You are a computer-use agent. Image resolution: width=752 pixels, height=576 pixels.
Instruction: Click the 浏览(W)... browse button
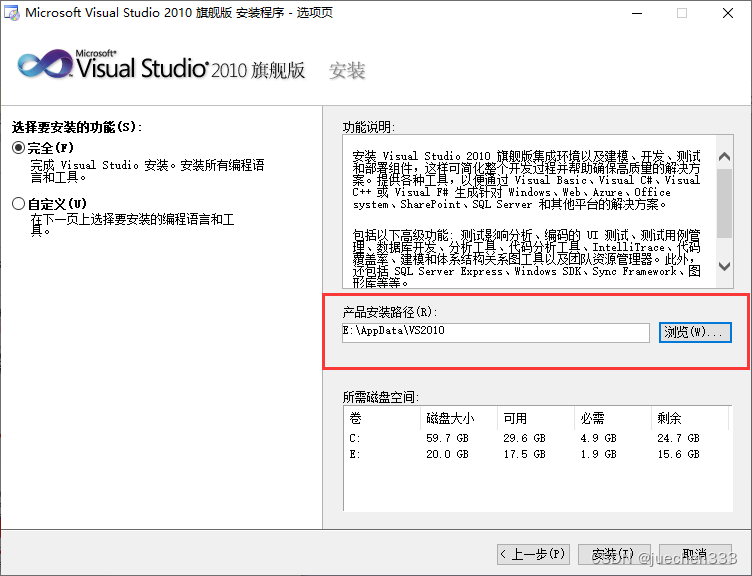(695, 332)
